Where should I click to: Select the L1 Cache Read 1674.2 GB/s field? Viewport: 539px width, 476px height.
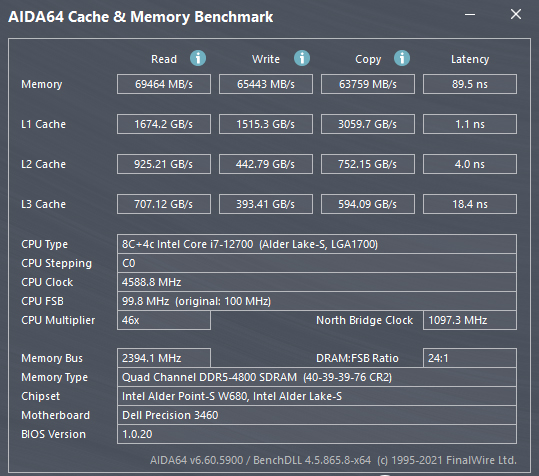164,124
